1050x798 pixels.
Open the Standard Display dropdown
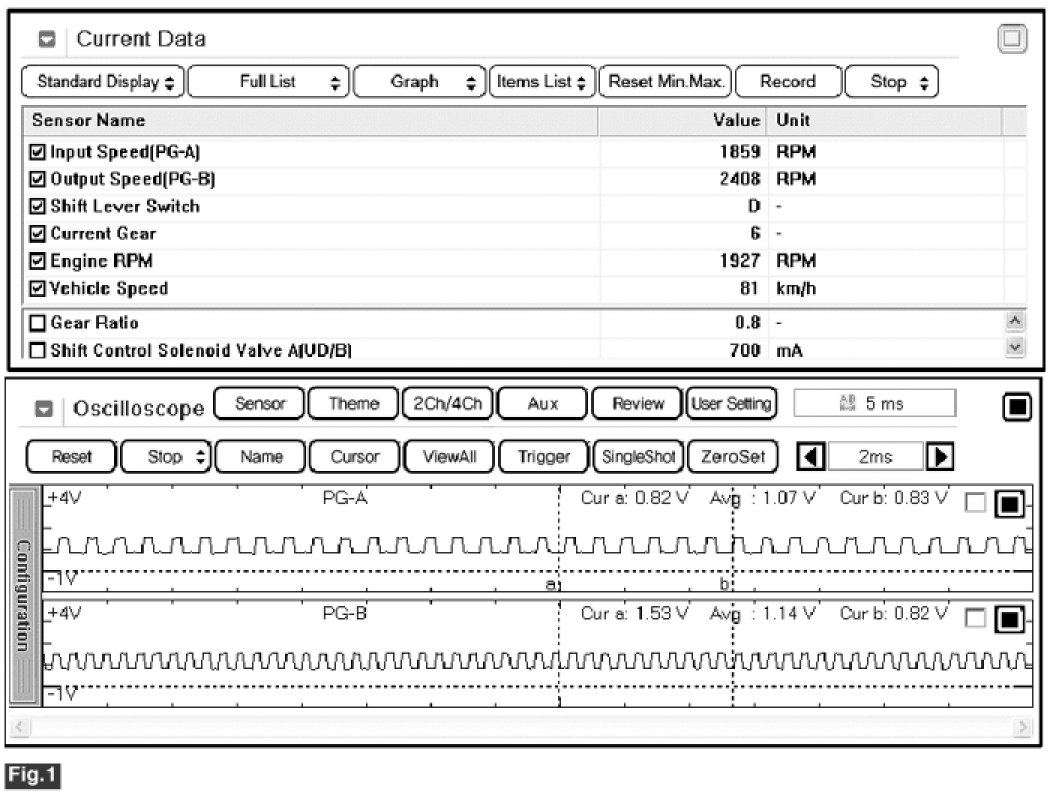click(104, 82)
